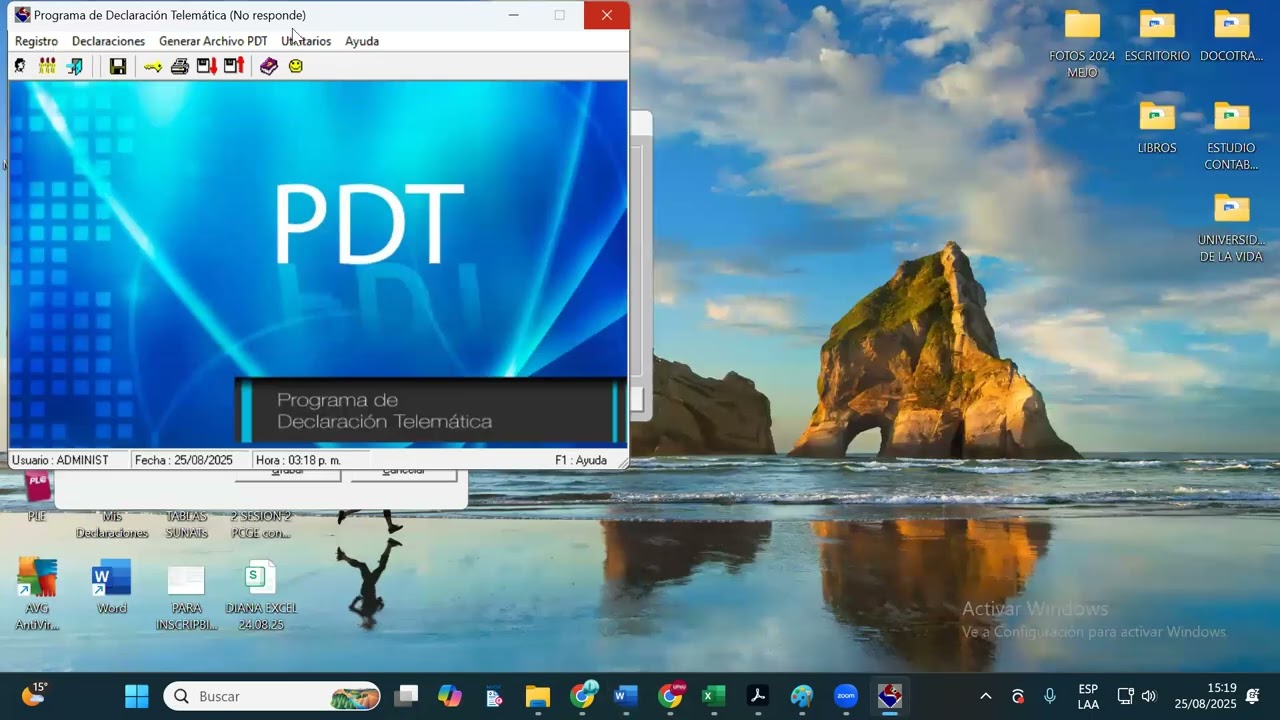Open Excel from the taskbar
1280x720 pixels.
[x=714, y=696]
